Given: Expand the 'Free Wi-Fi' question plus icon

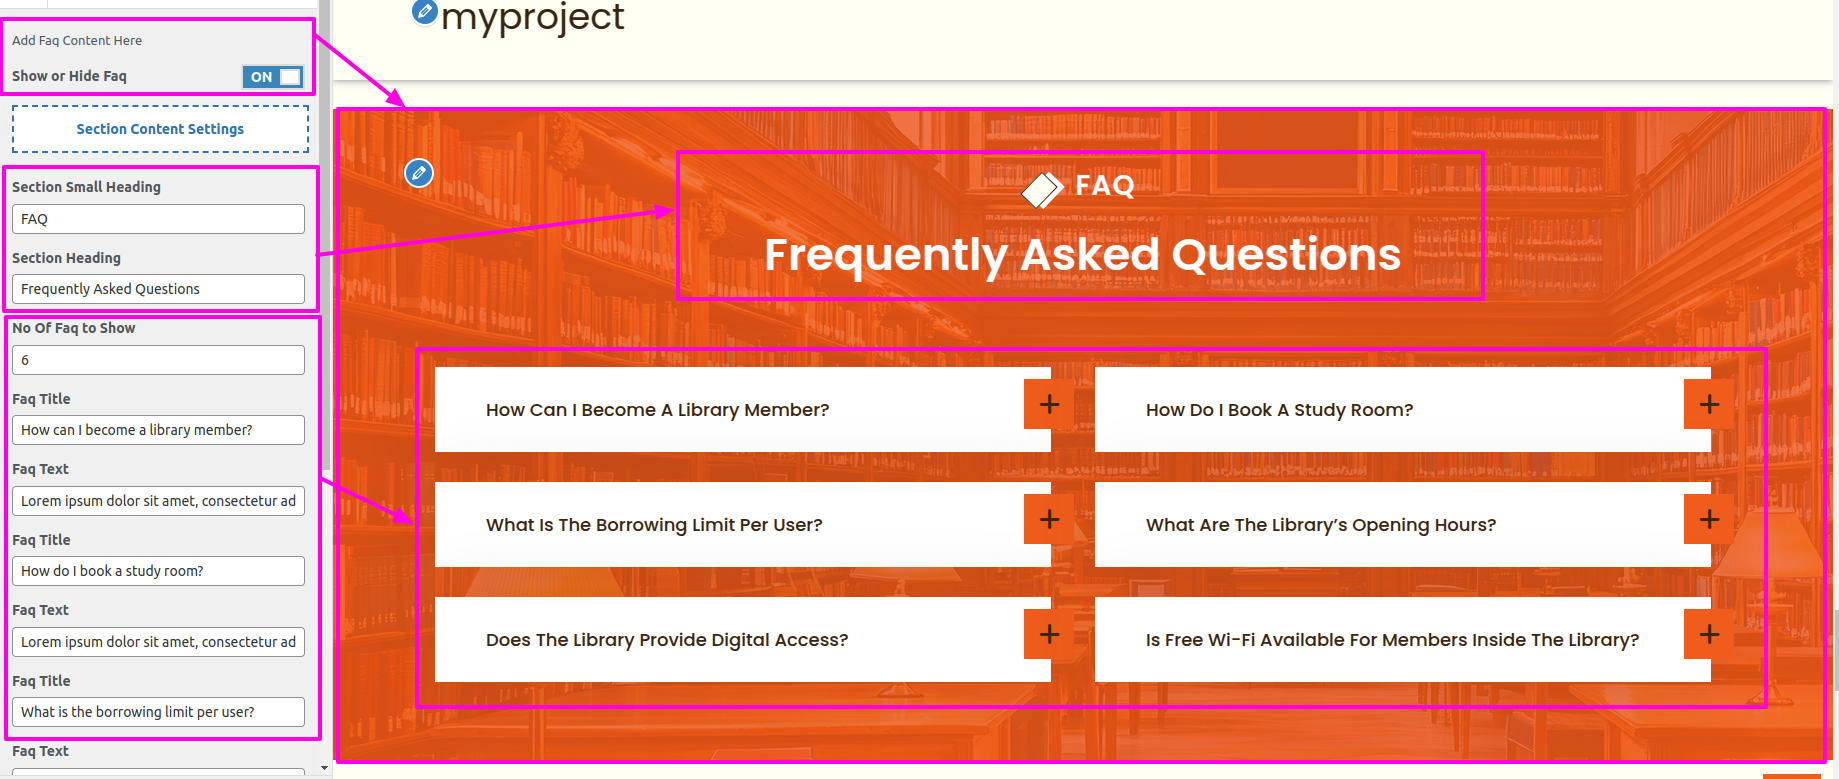Looking at the screenshot, I should click(x=1709, y=634).
